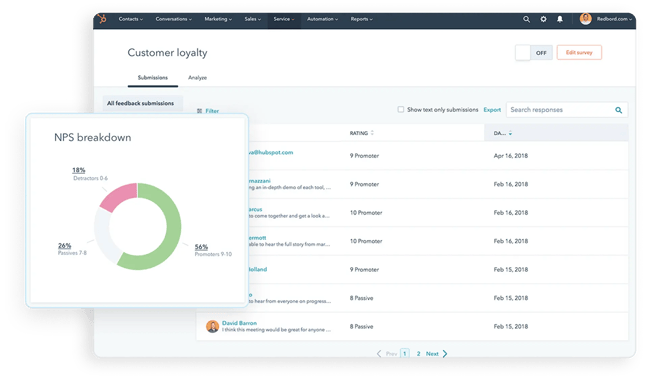Image resolution: width=646 pixels, height=379 pixels.
Task: Expand the Conversations menu
Action: point(173,19)
